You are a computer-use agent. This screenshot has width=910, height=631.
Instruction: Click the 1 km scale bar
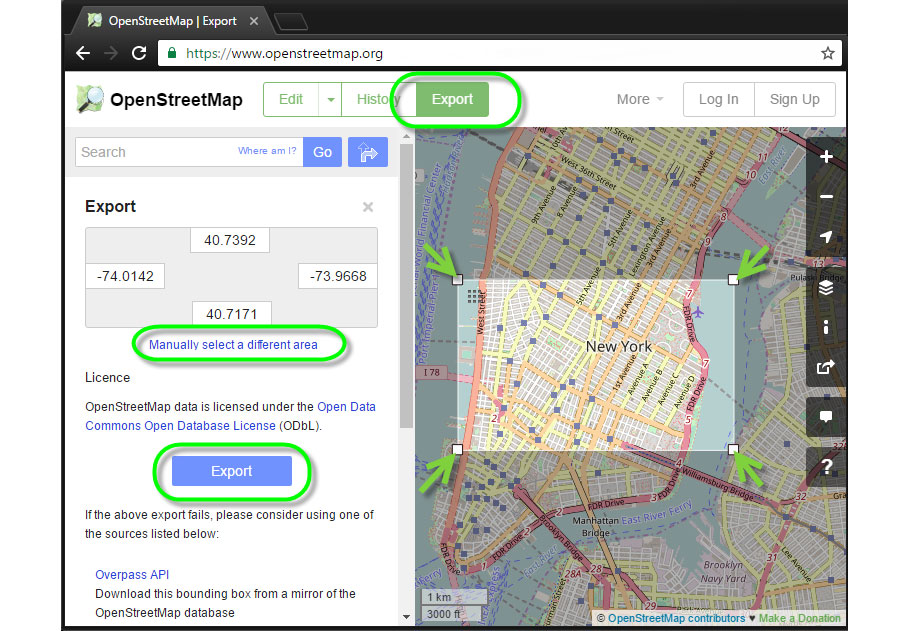[x=453, y=597]
